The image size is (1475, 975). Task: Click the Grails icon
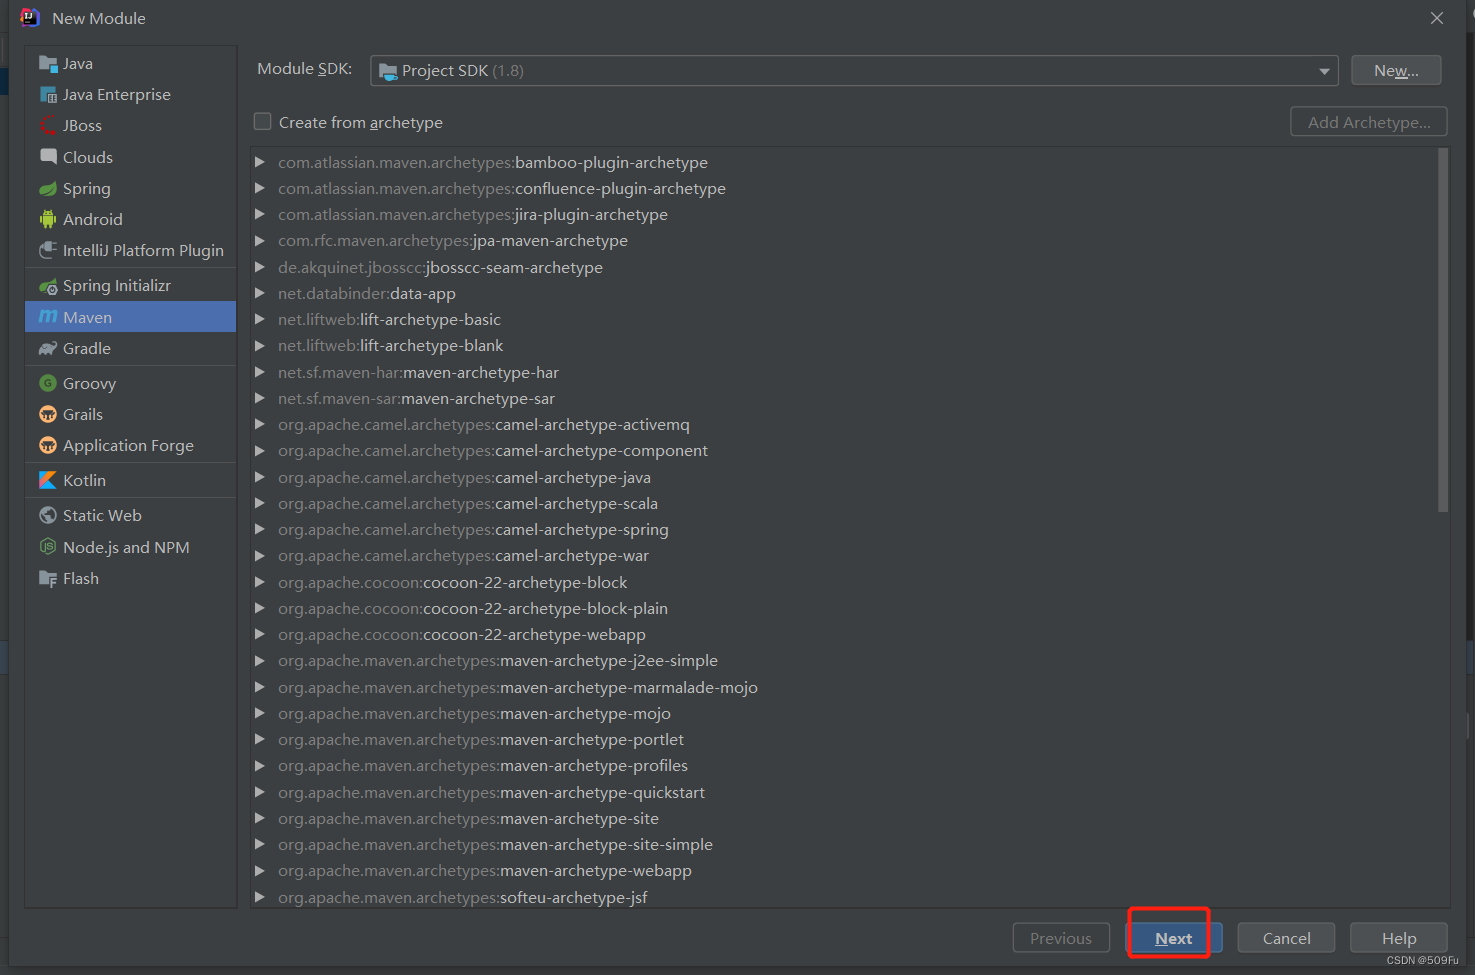[47, 414]
